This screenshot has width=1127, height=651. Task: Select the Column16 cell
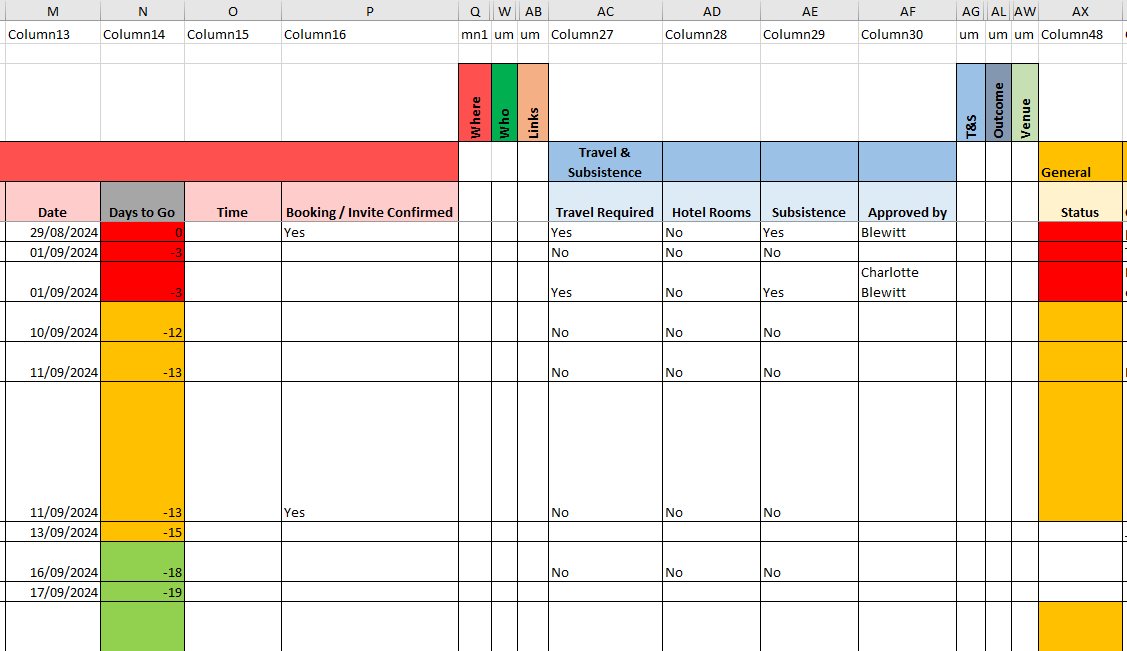[x=369, y=34]
